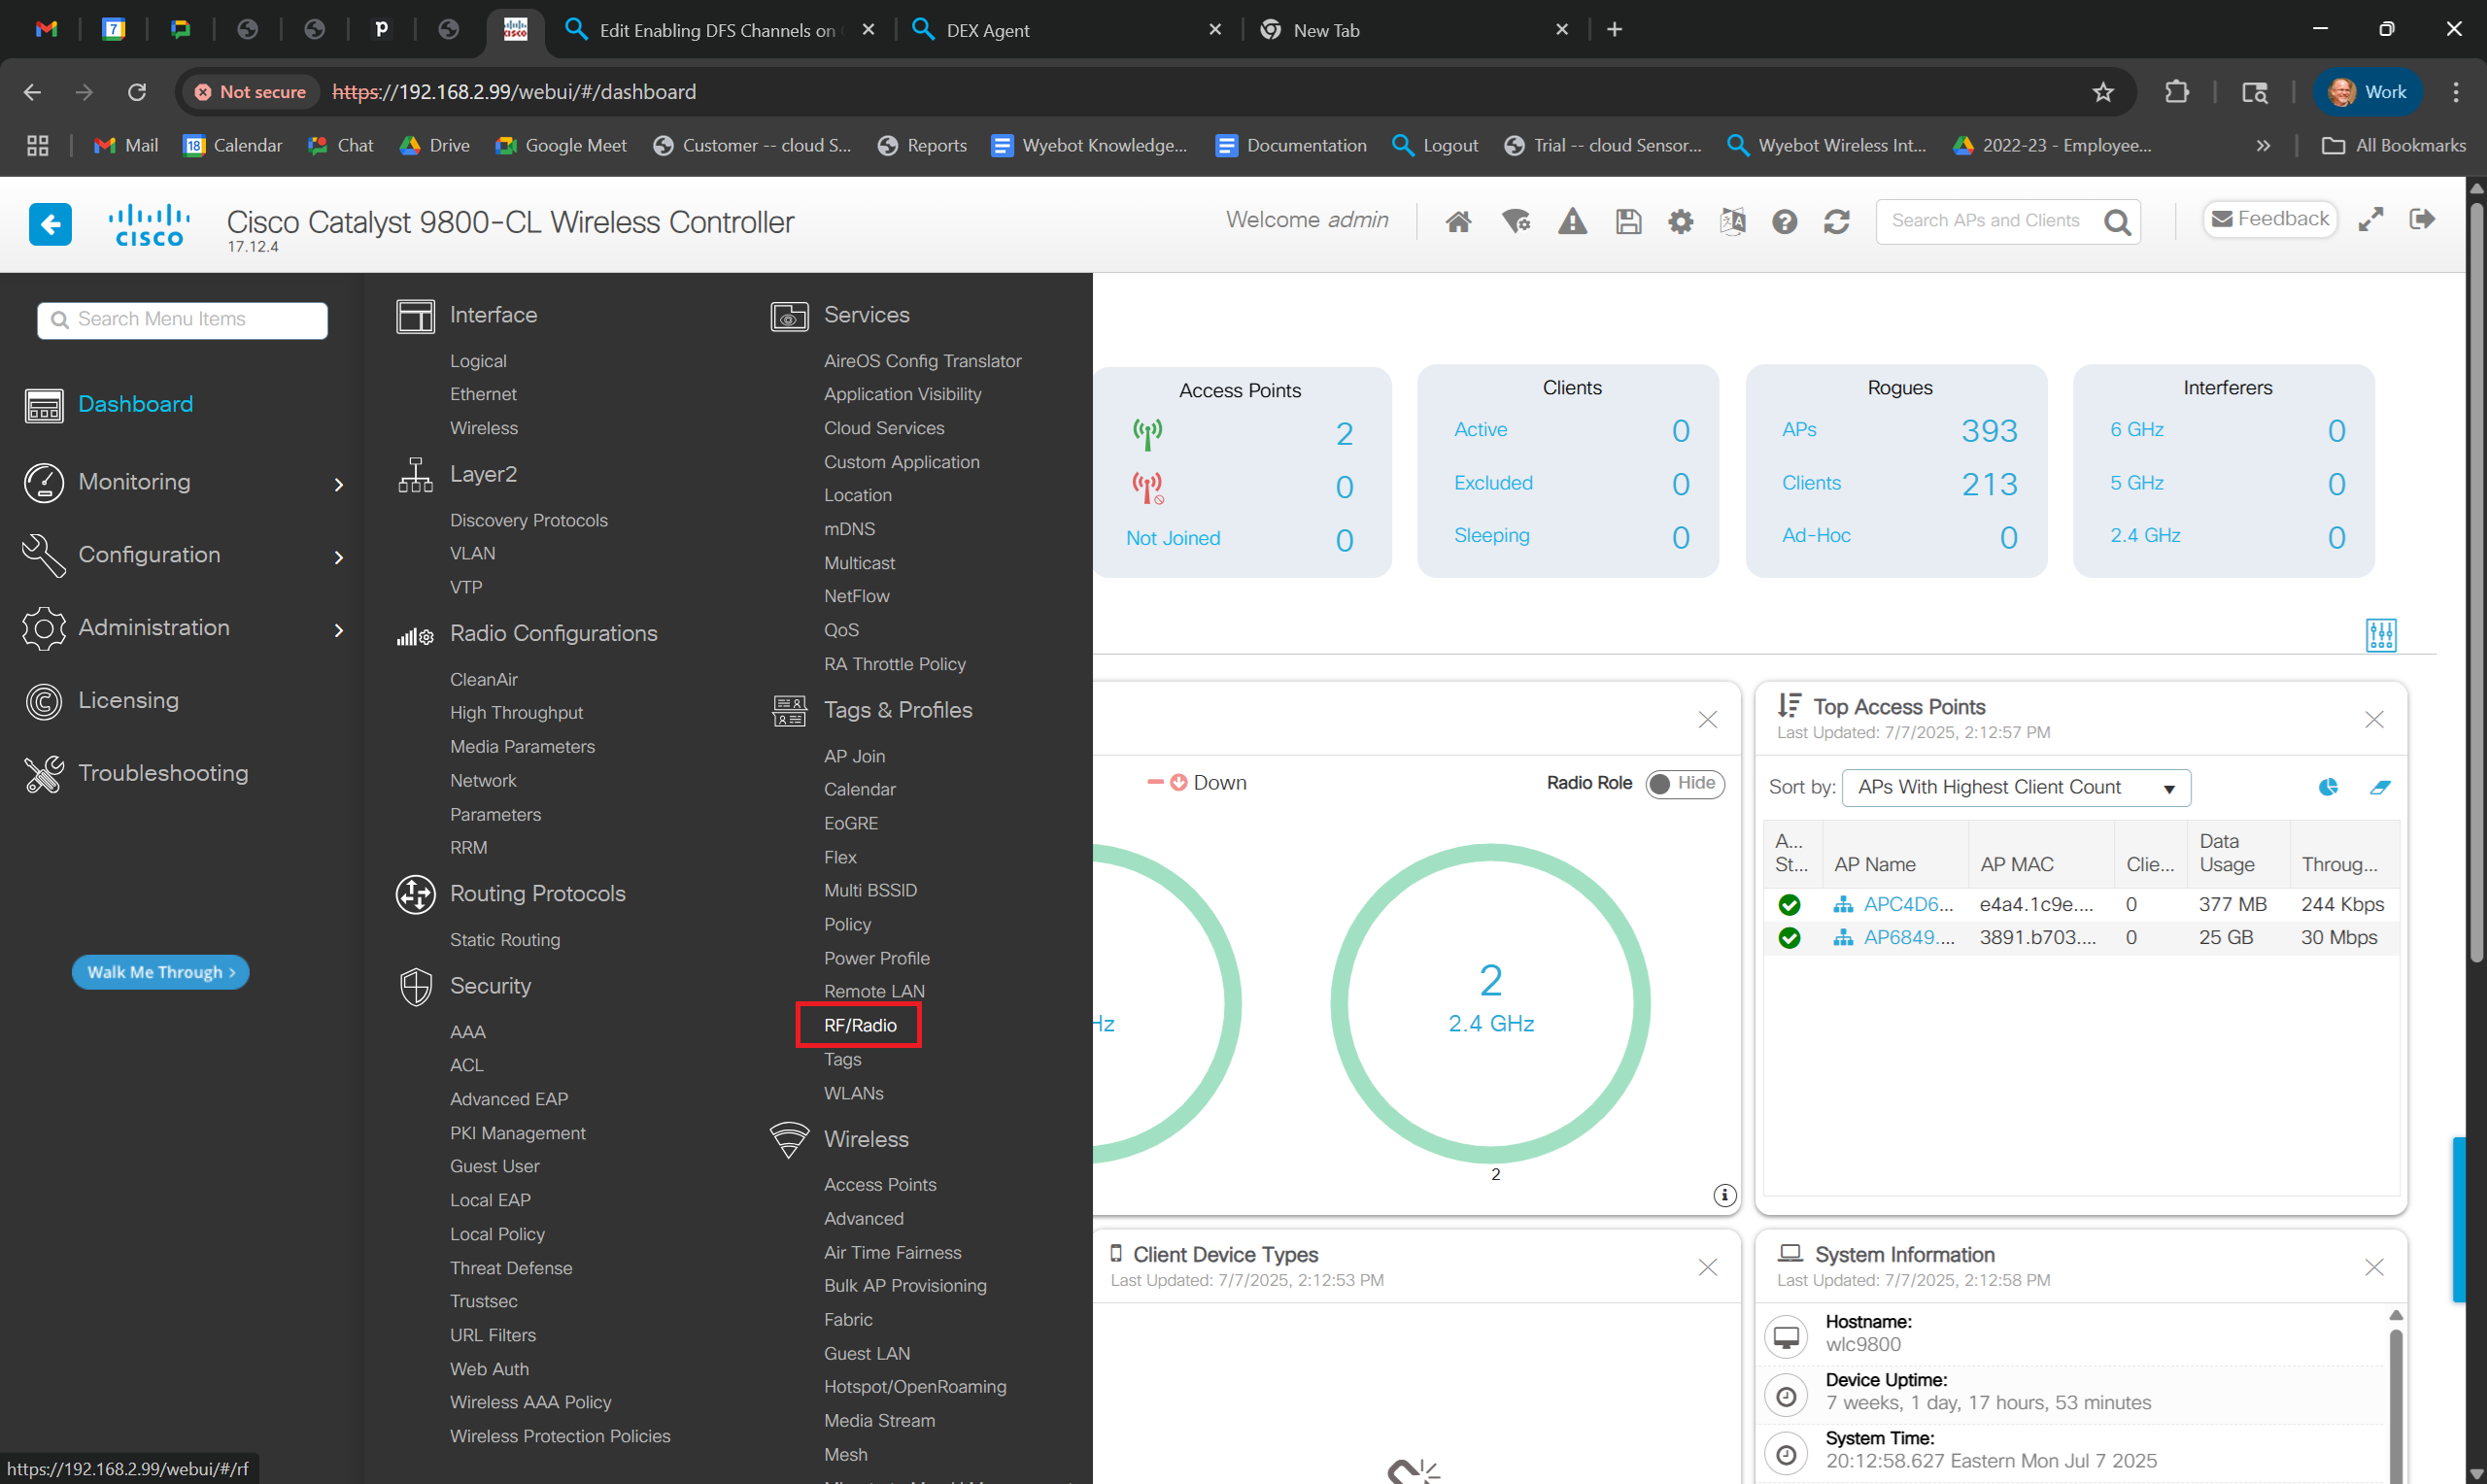Click the fullscreen expand arrows icon

pos(2371,219)
